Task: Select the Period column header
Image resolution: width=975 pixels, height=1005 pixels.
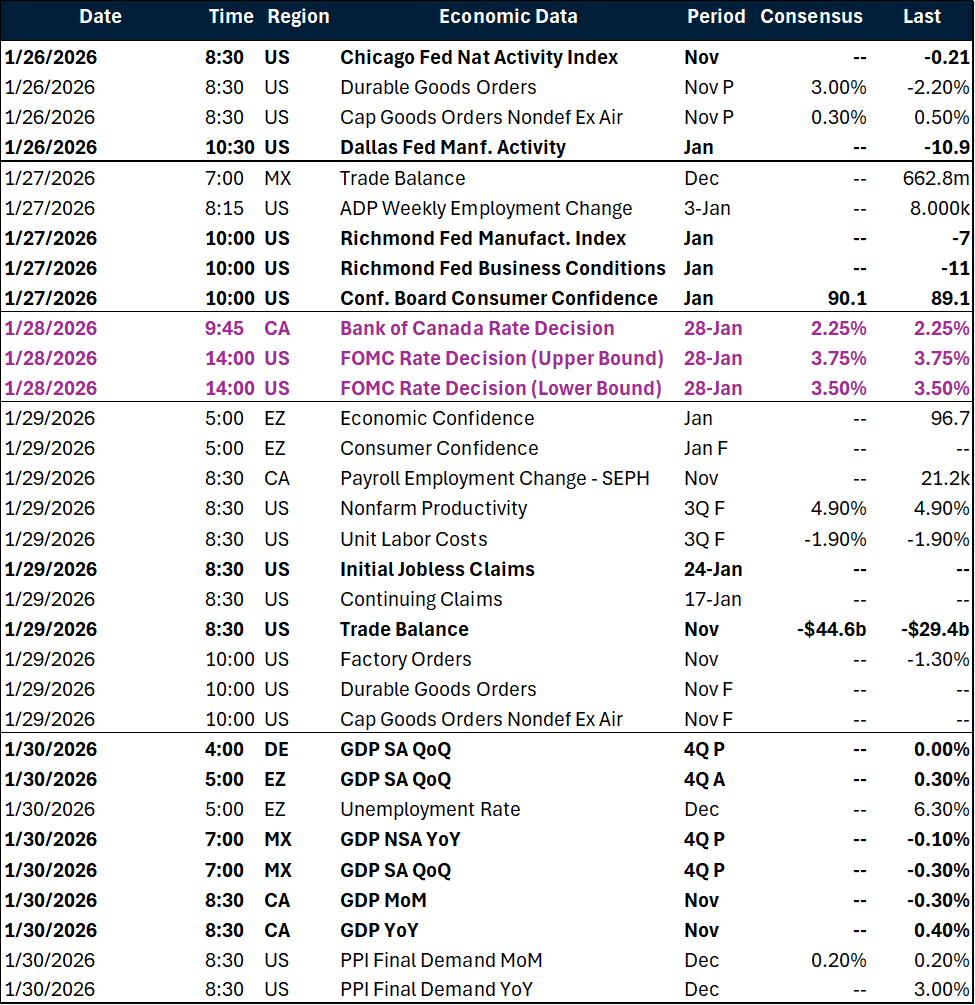Action: pos(716,17)
